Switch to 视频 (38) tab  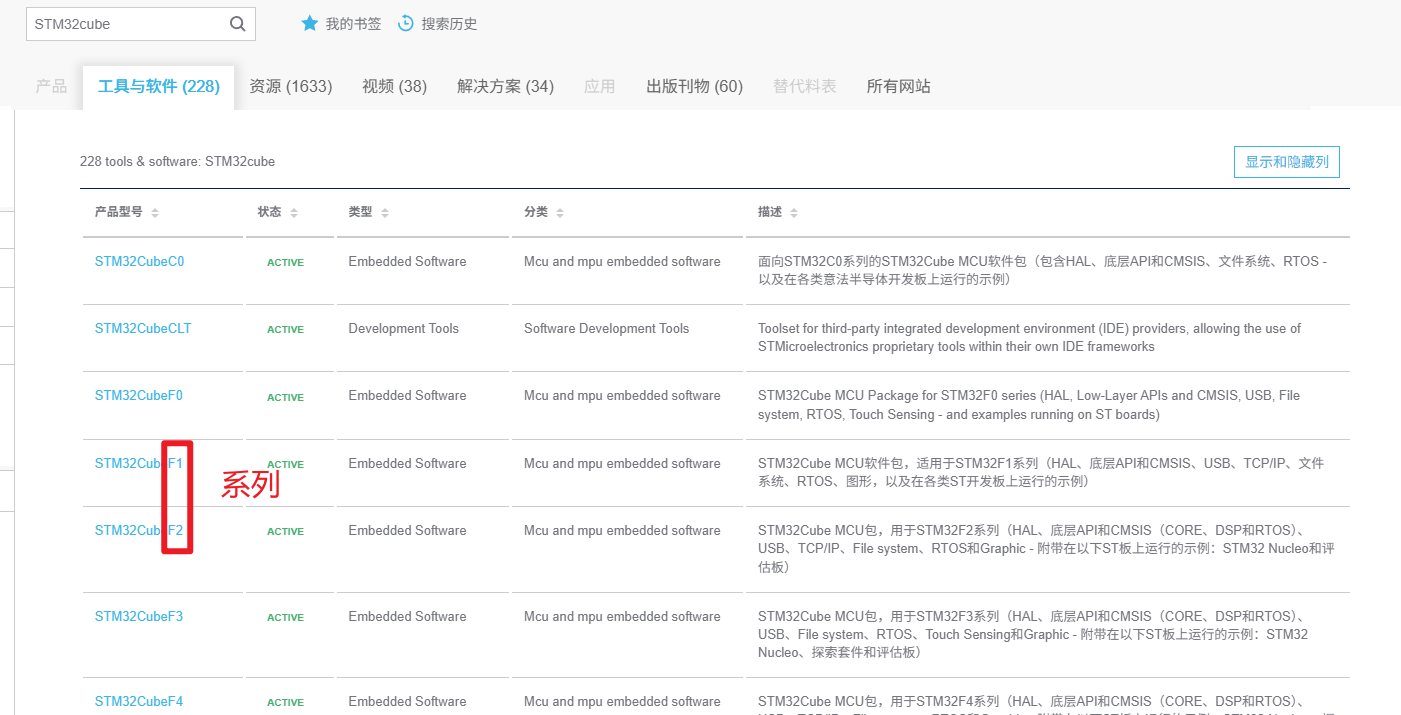pos(394,87)
